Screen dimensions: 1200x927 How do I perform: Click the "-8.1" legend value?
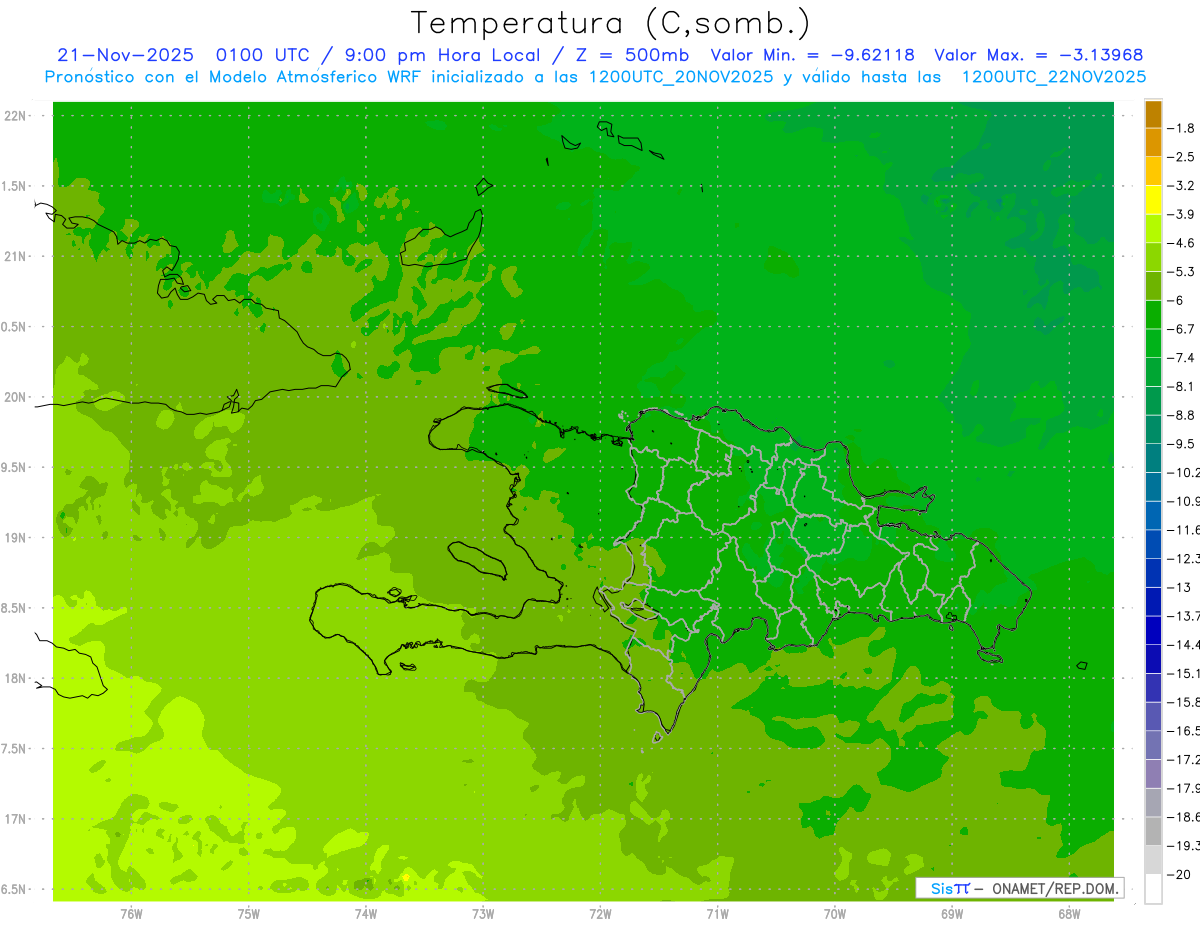coord(1181,386)
